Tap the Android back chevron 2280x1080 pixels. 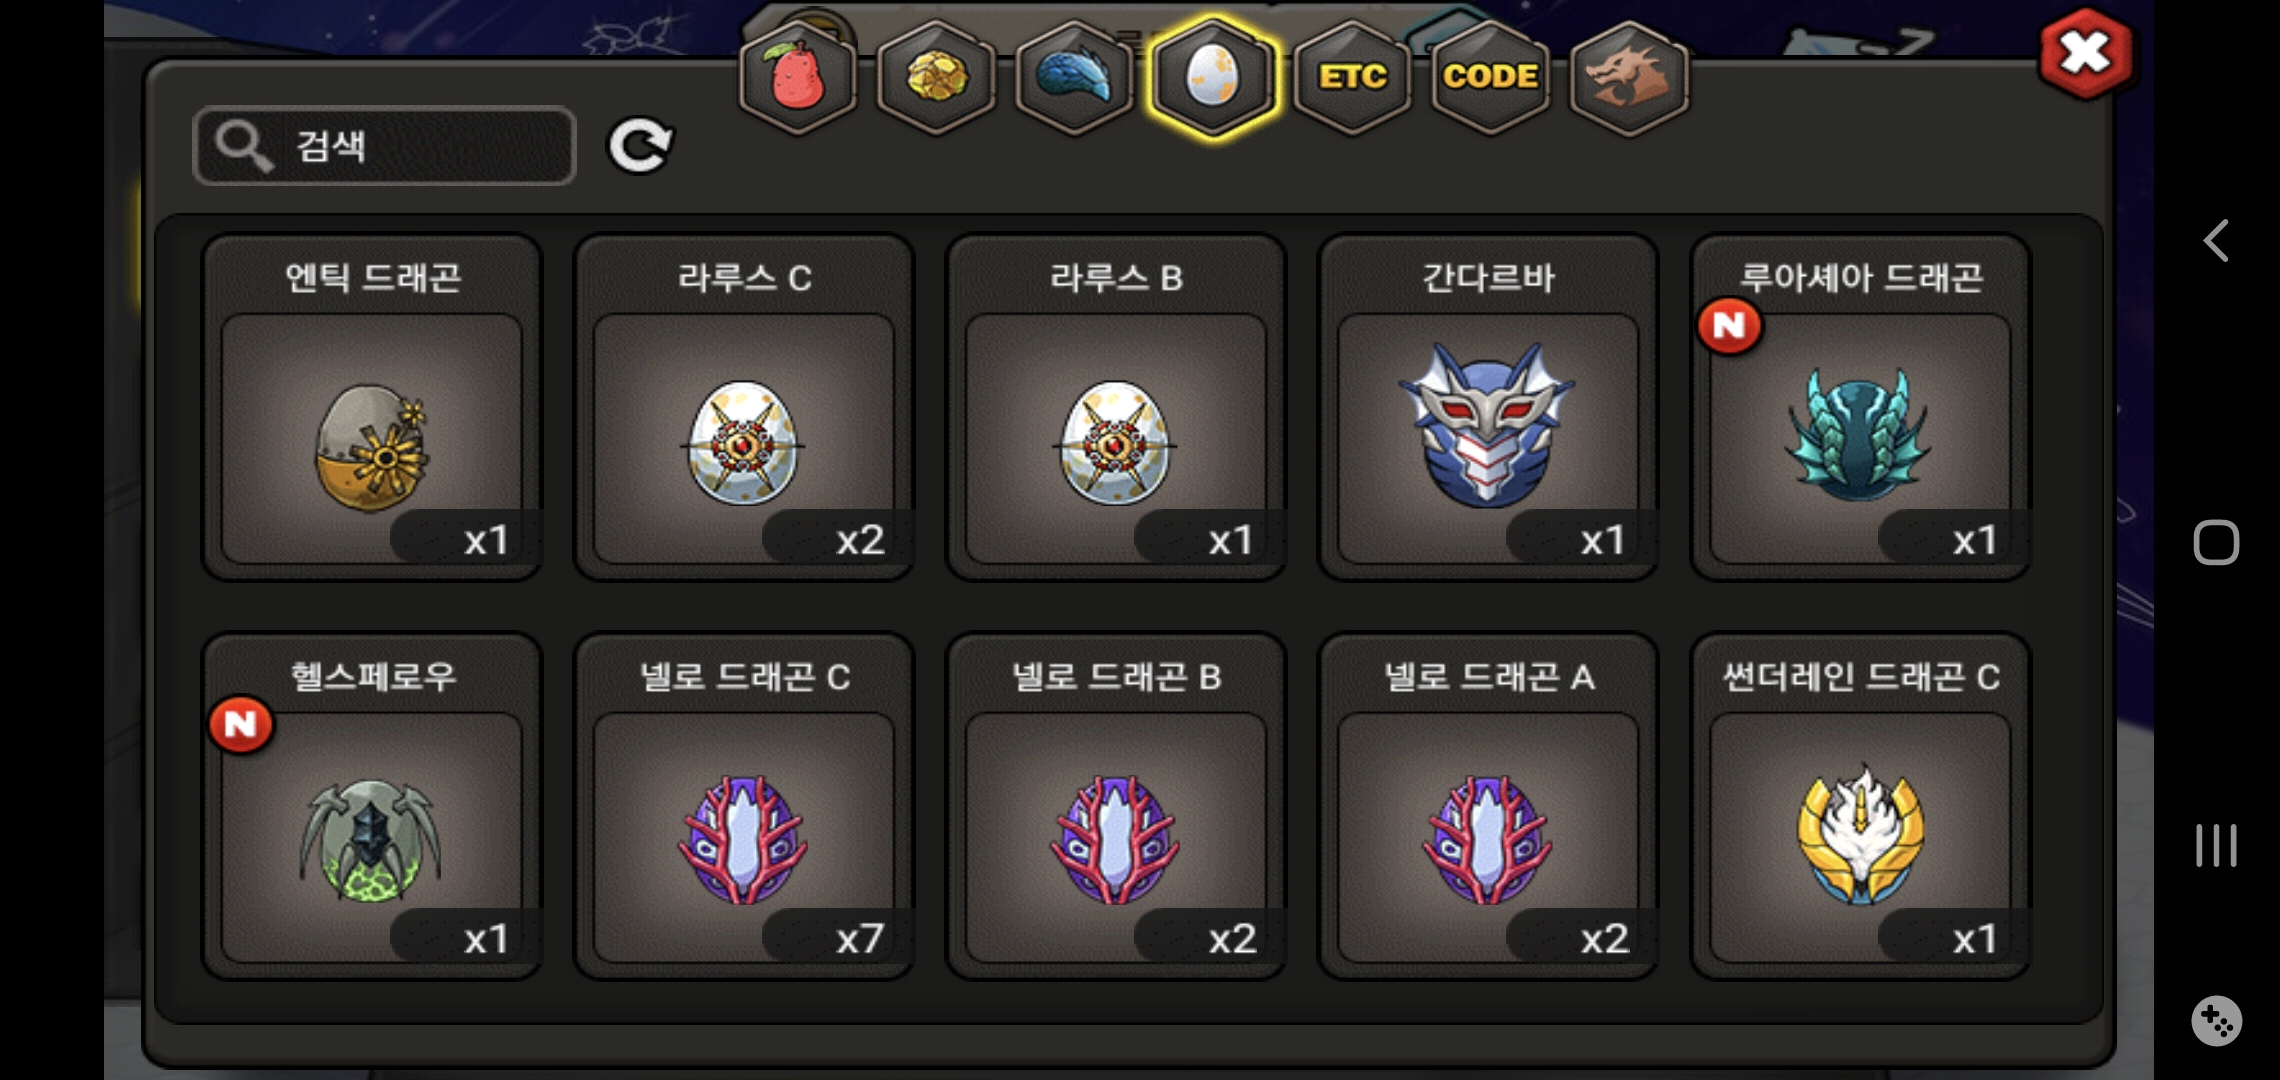pyautogui.click(x=2216, y=241)
